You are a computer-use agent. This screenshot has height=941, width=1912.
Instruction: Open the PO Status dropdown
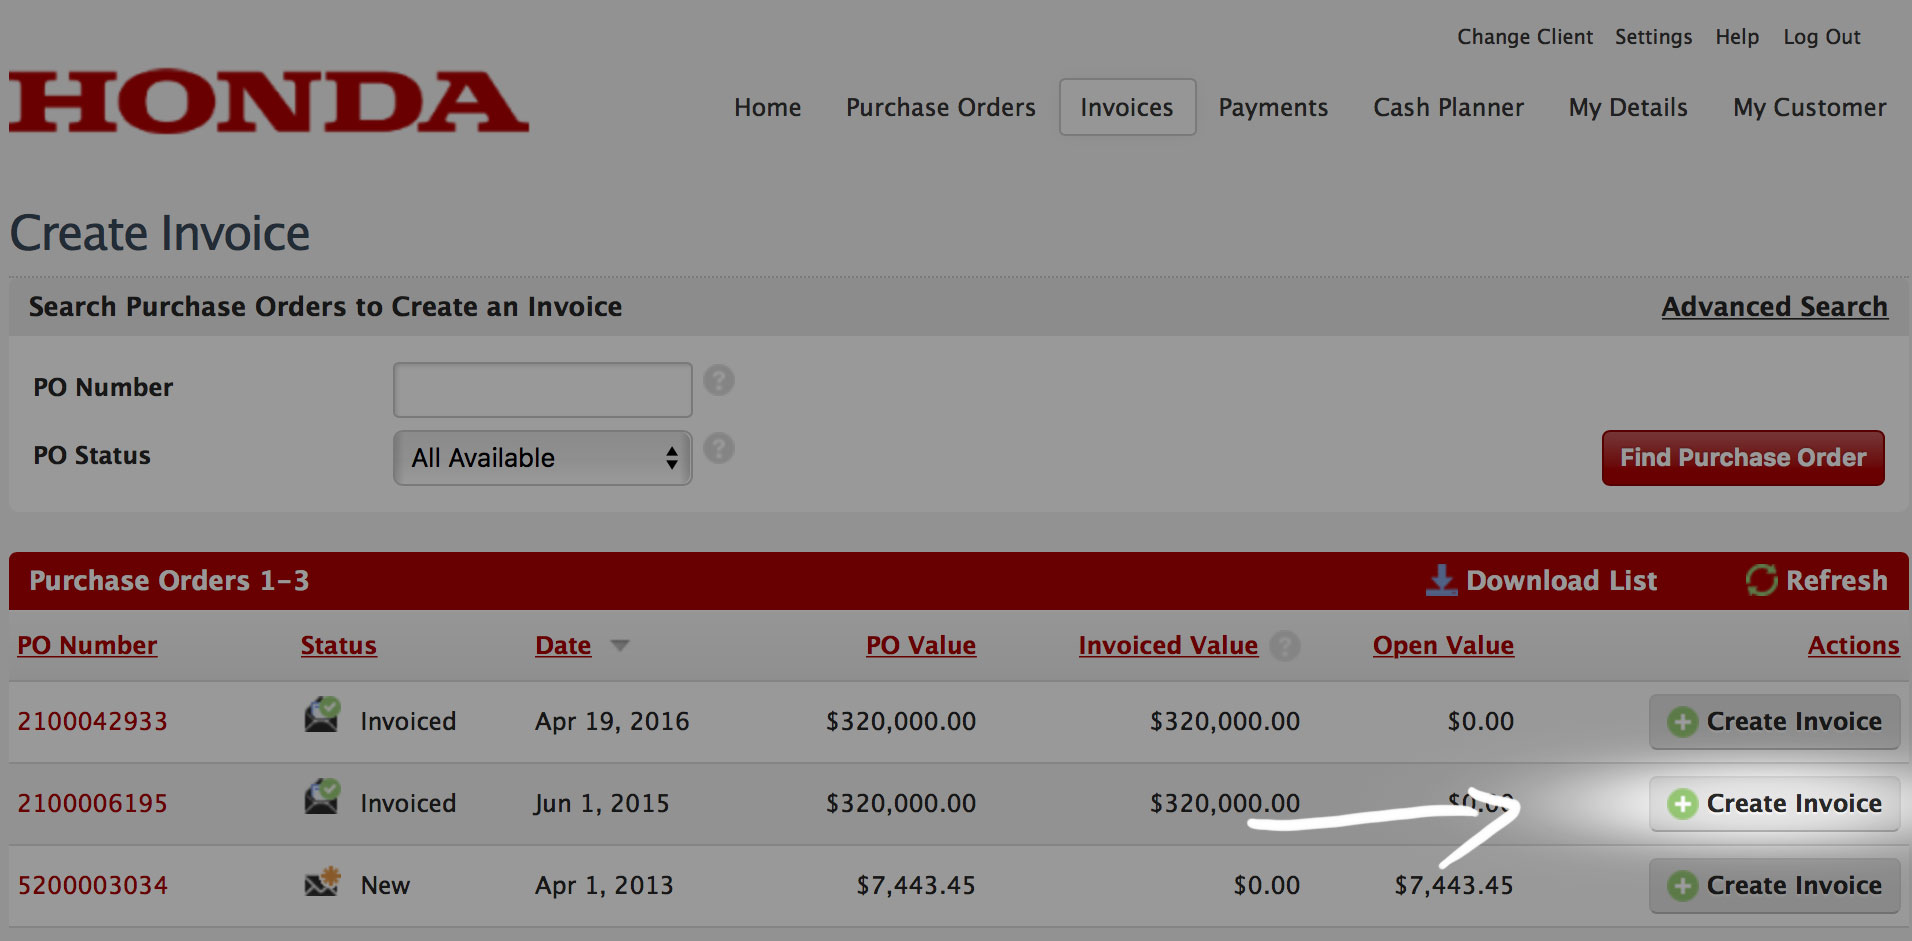(543, 458)
